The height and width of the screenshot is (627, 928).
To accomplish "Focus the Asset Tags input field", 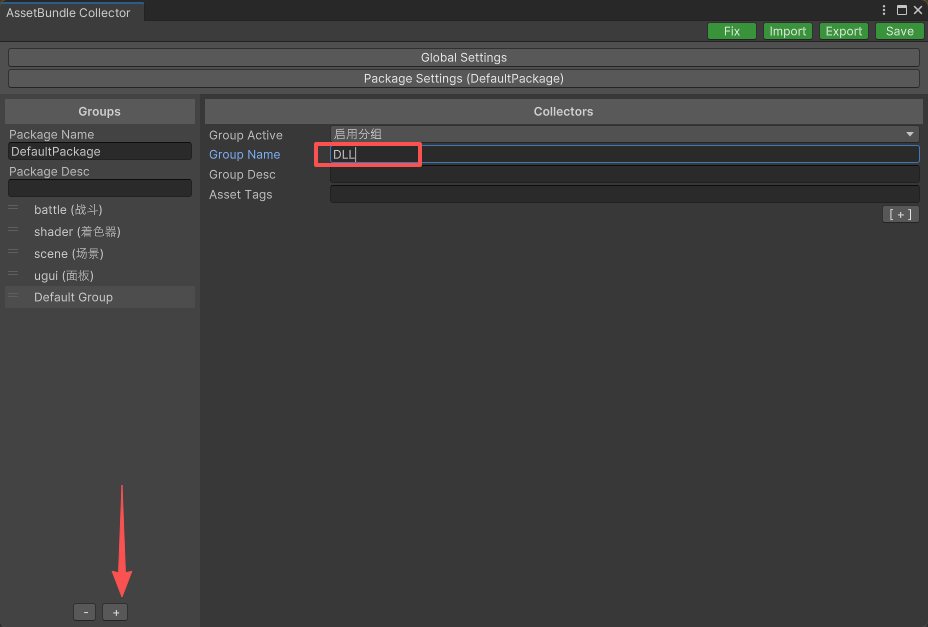I will 624,194.
